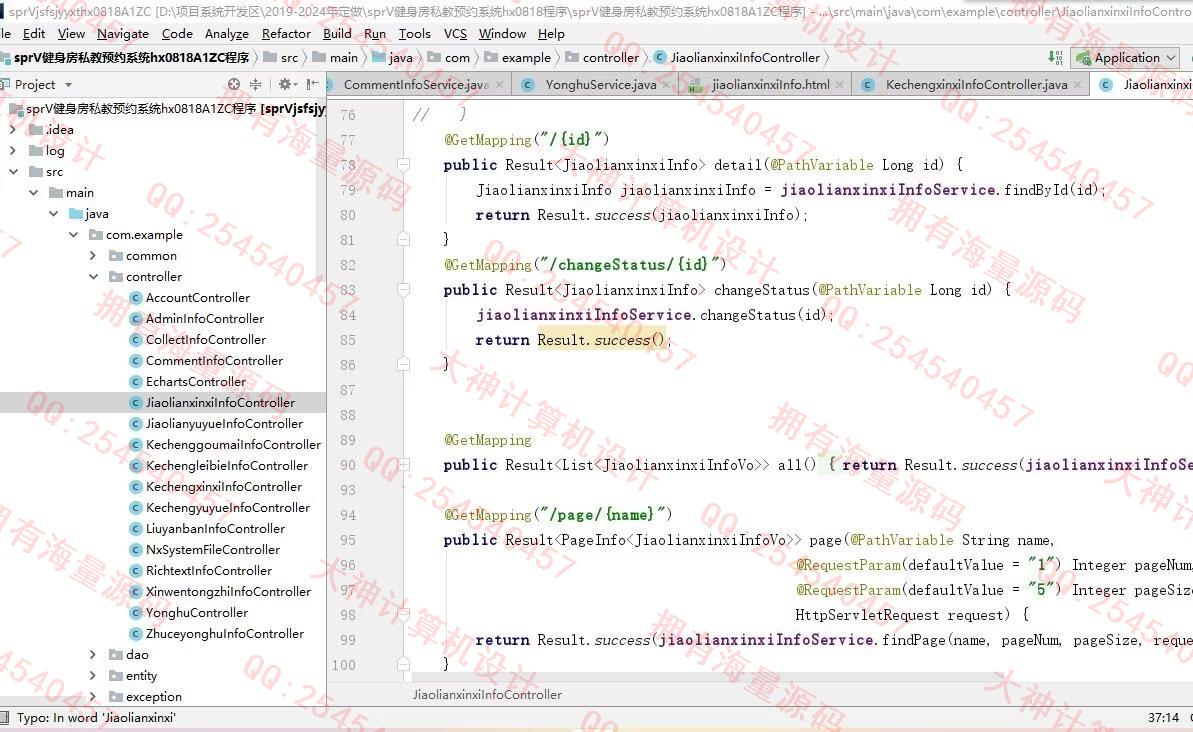Open the Navigate menu
The width and height of the screenshot is (1193, 732).
point(122,33)
